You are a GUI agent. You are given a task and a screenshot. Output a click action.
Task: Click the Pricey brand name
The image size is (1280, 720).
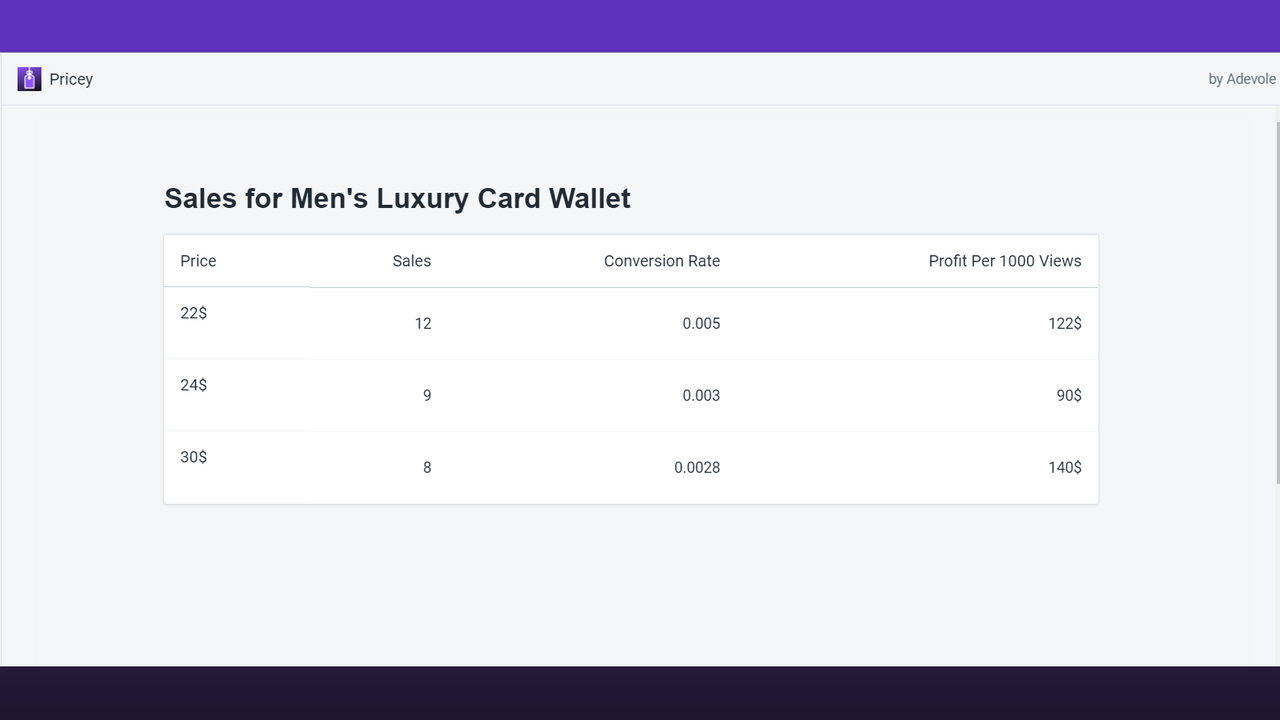pos(70,78)
